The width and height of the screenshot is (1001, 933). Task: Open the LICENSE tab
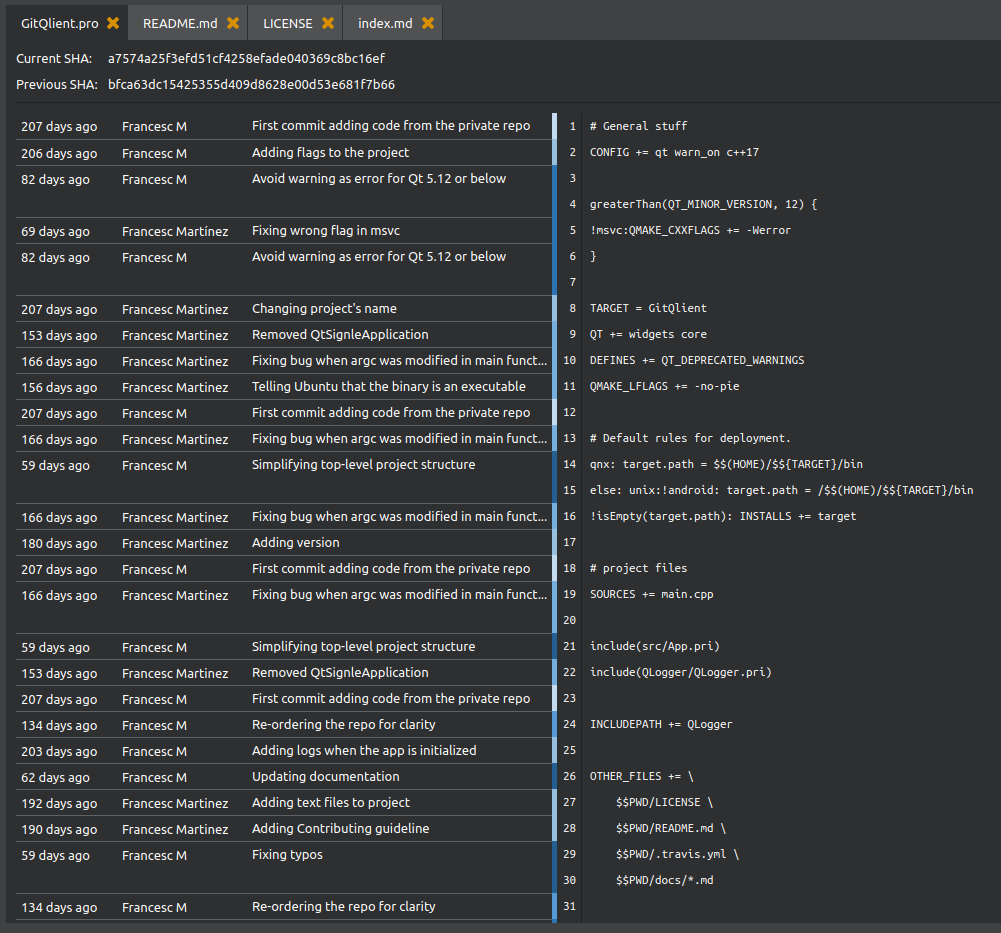tap(287, 23)
